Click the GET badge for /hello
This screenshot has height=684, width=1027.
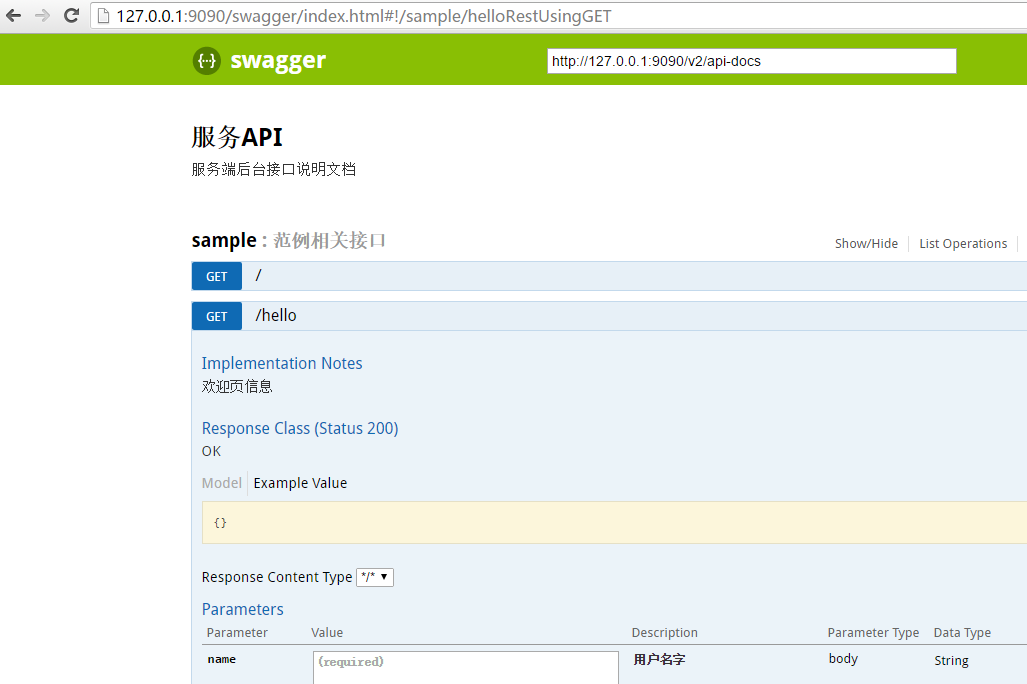(217, 316)
